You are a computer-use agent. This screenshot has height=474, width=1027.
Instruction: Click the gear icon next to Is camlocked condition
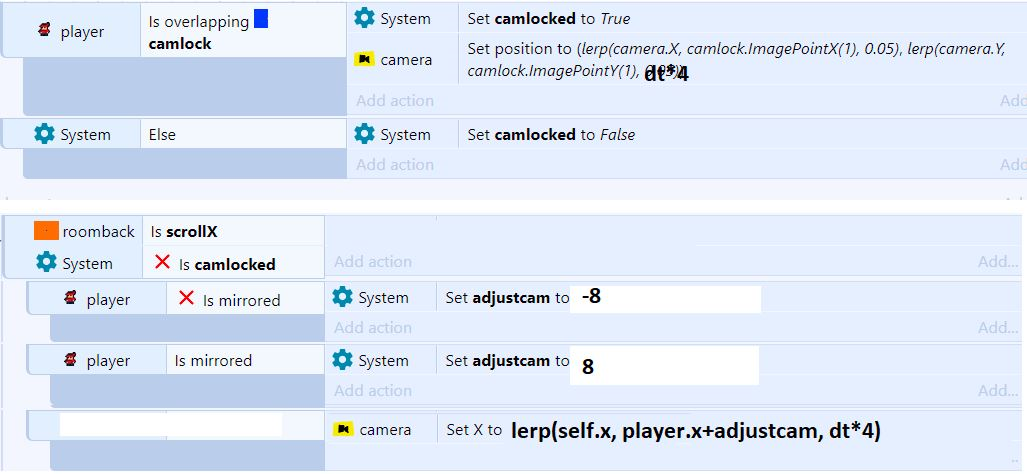(46, 263)
